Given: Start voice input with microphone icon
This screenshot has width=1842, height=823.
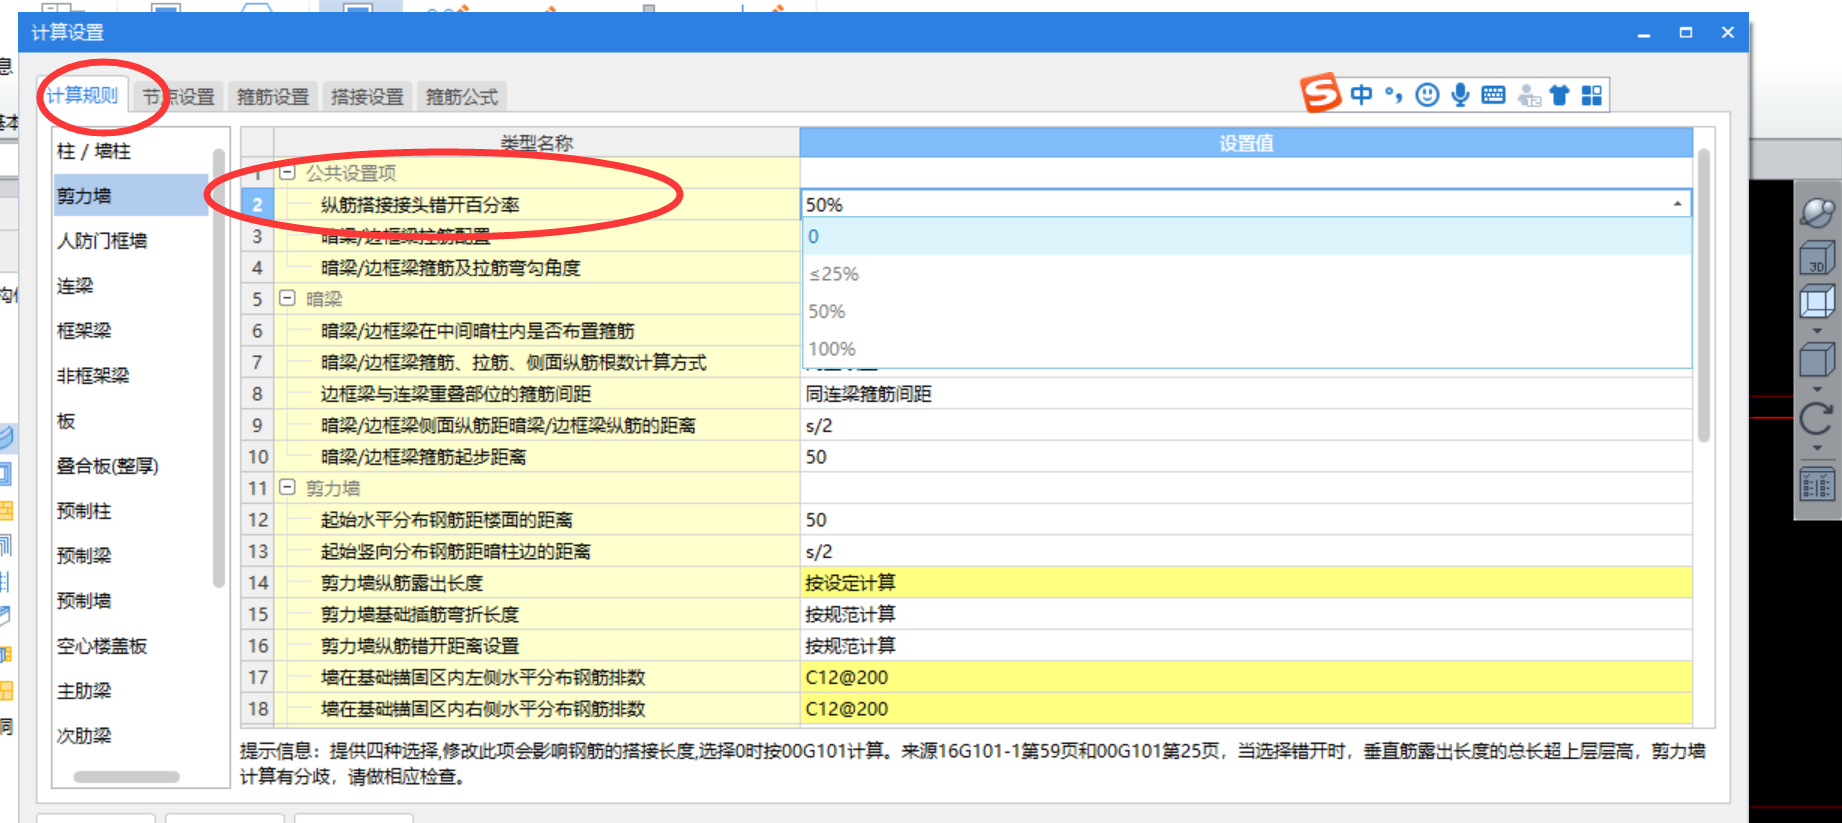Looking at the screenshot, I should pyautogui.click(x=1460, y=95).
